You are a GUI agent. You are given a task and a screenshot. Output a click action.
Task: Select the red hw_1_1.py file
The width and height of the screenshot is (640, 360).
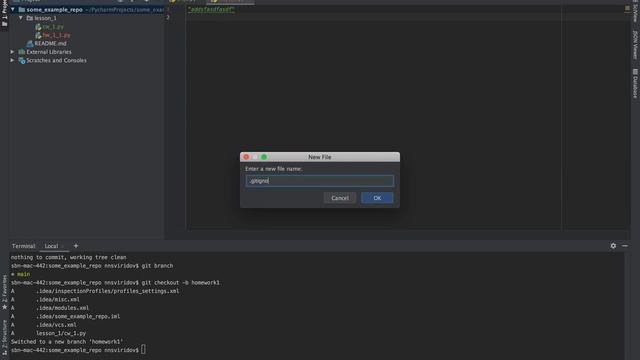[56, 35]
